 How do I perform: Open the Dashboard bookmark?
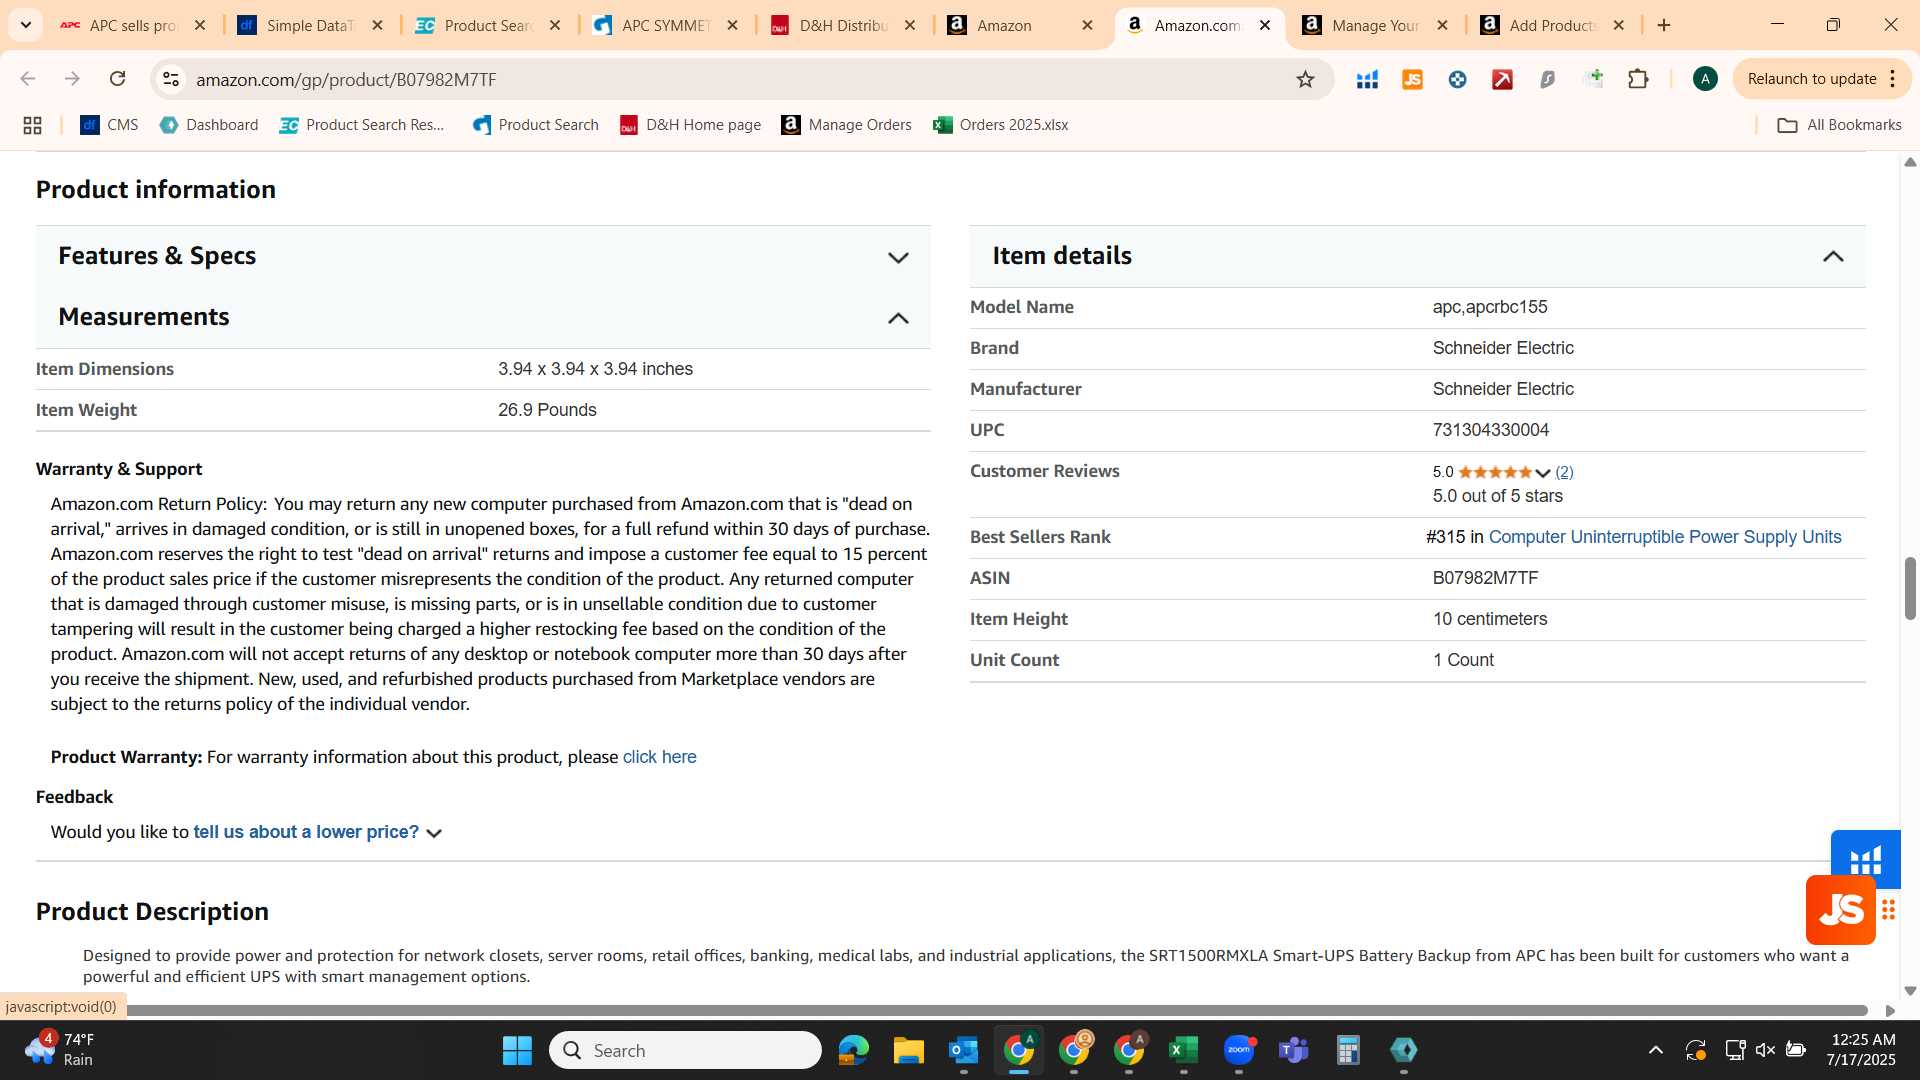coord(209,125)
